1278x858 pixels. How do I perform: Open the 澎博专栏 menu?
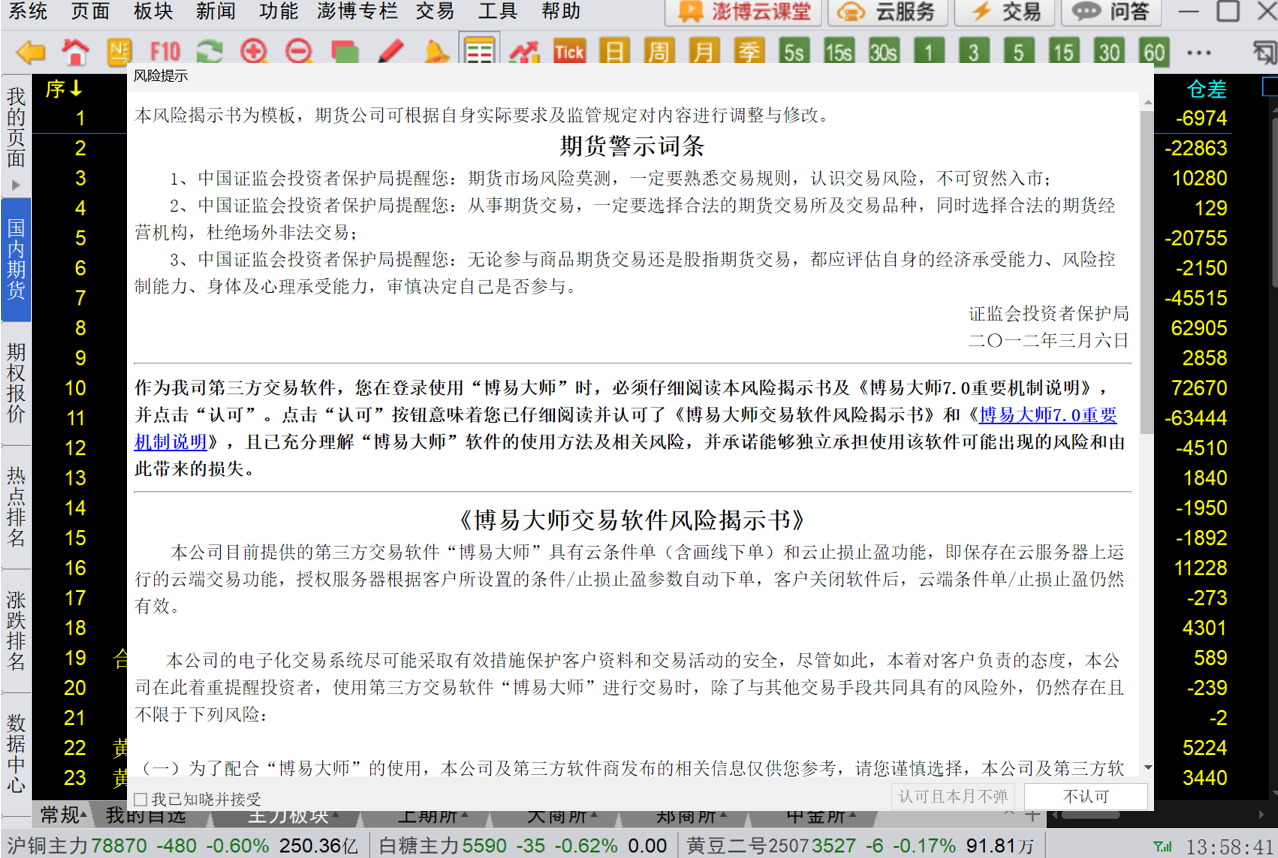[x=357, y=12]
